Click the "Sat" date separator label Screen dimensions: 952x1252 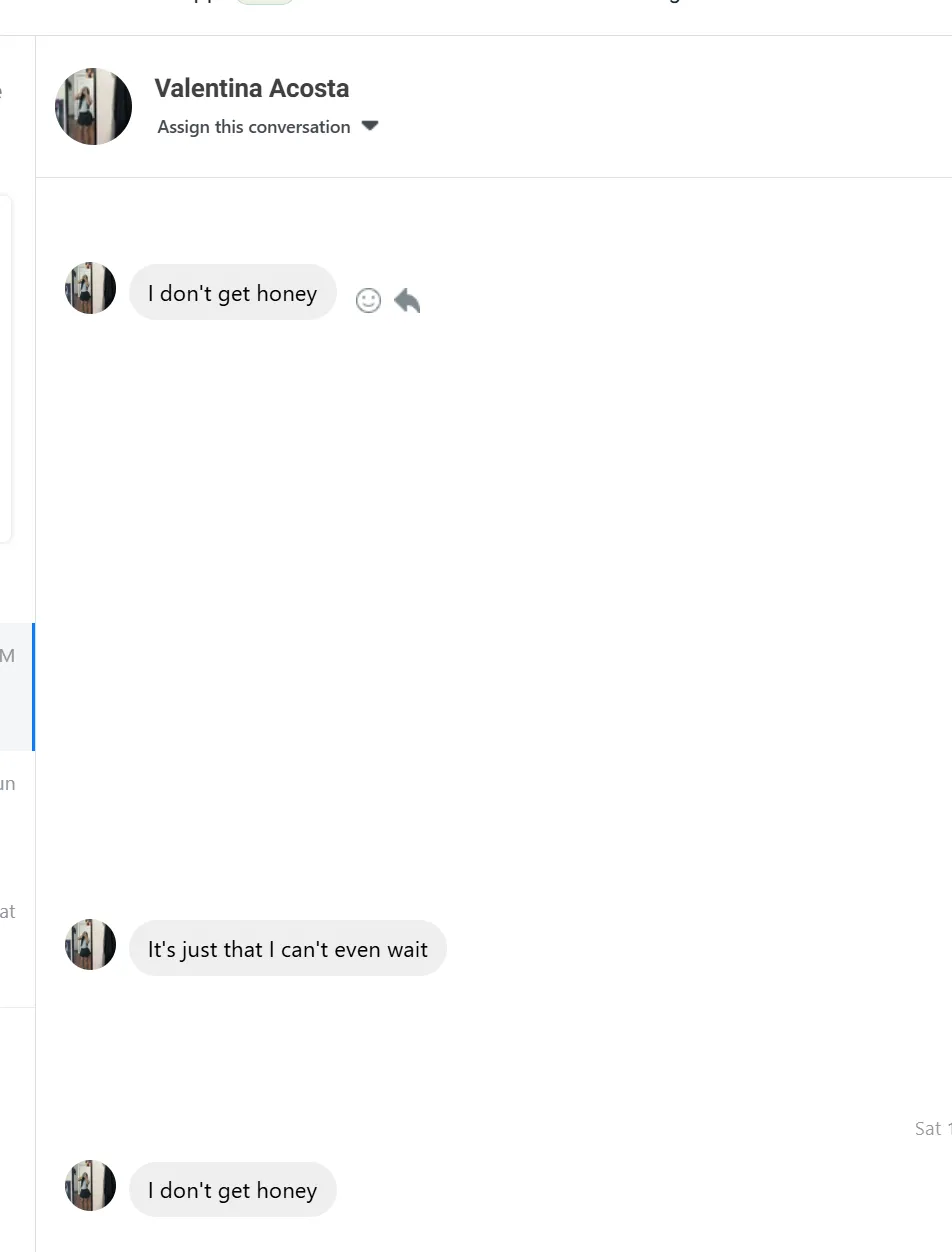click(930, 1128)
